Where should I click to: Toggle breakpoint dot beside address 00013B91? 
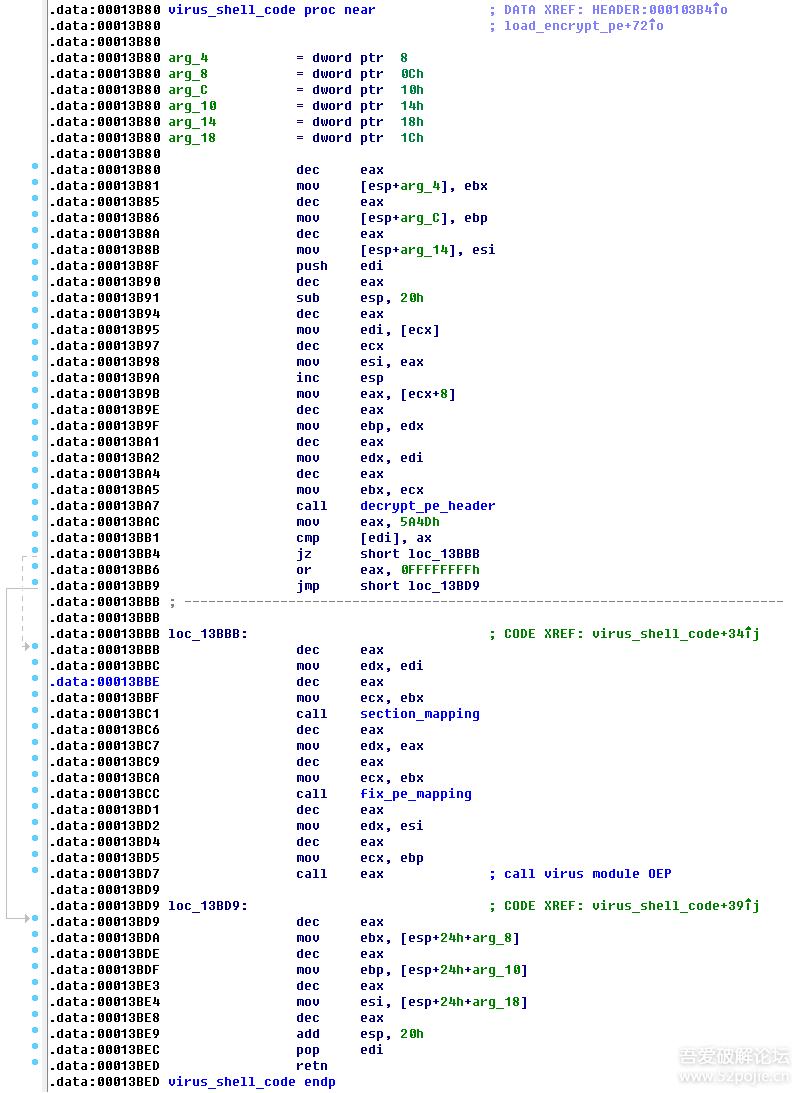click(35, 296)
